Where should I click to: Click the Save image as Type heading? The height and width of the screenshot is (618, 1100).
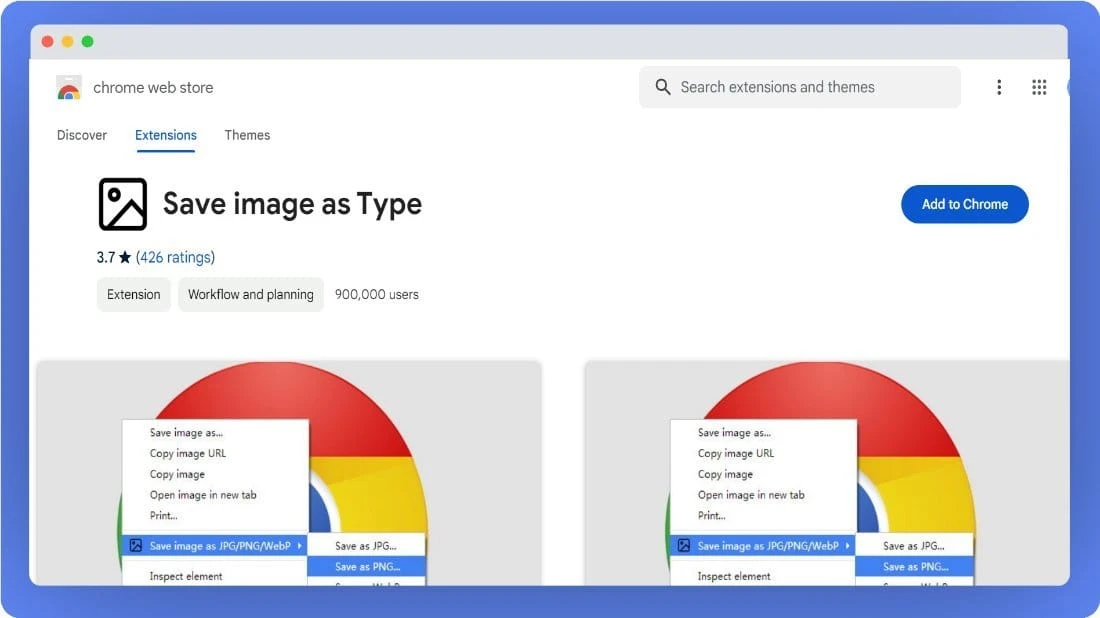pos(293,204)
